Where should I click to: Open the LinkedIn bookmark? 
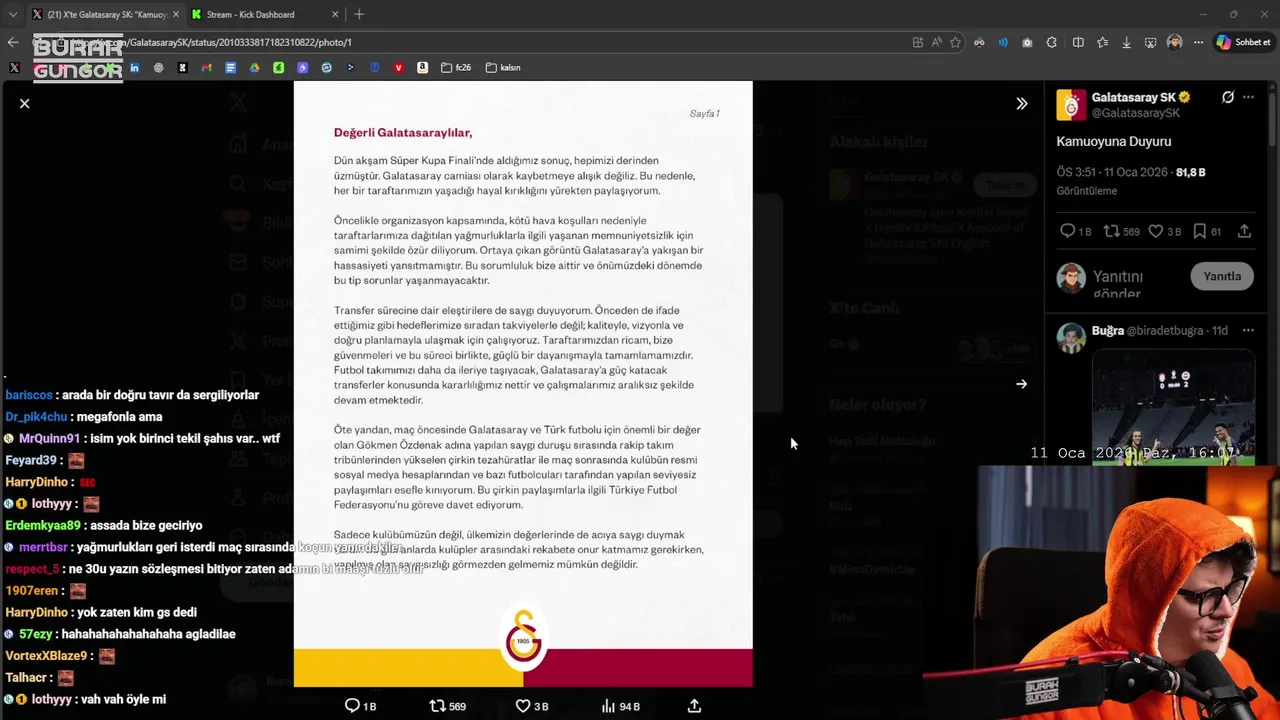[134, 68]
